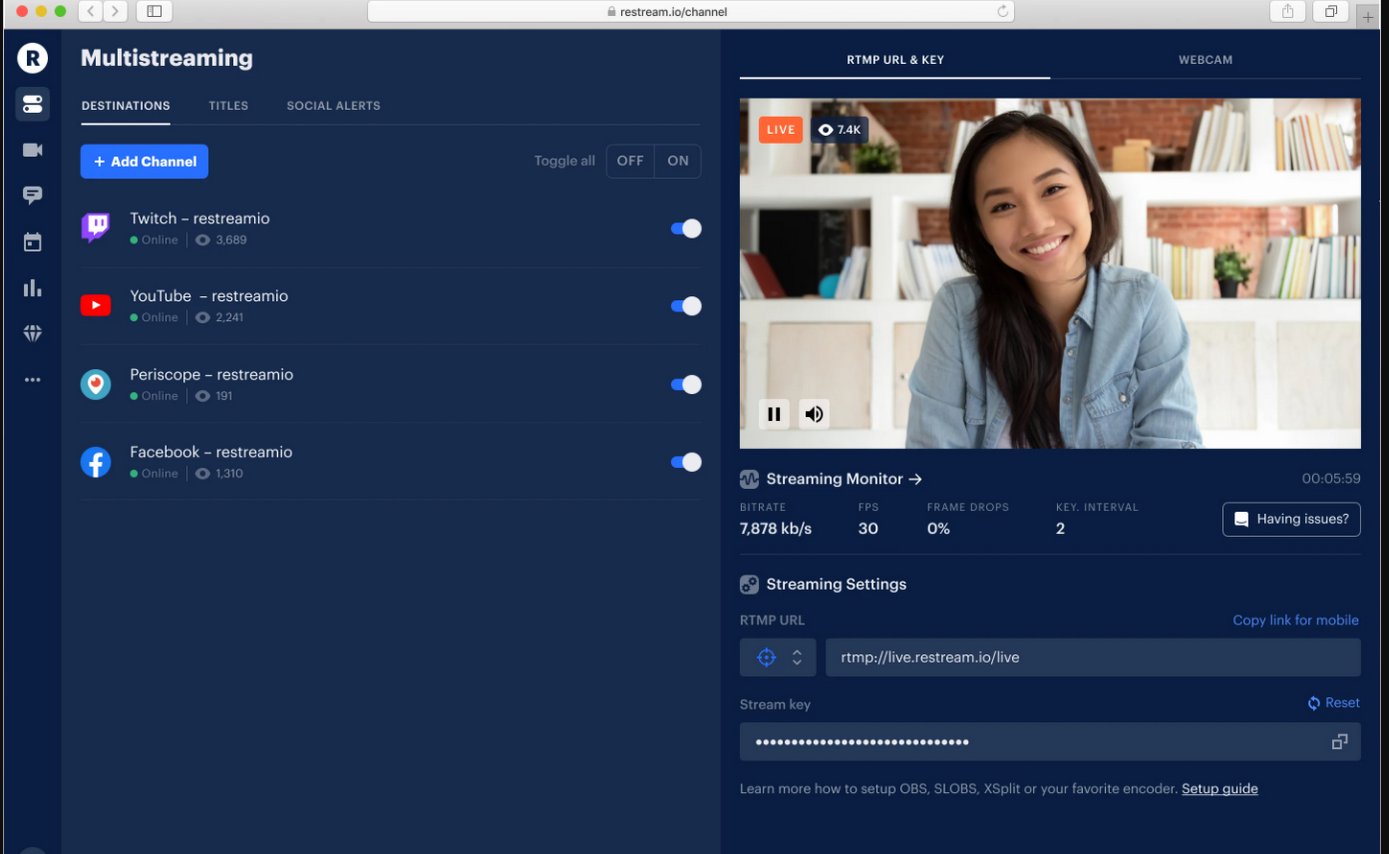Viewport: 1389px width, 854px height.
Task: Turn off the YouTube channel toggle
Action: 685,306
